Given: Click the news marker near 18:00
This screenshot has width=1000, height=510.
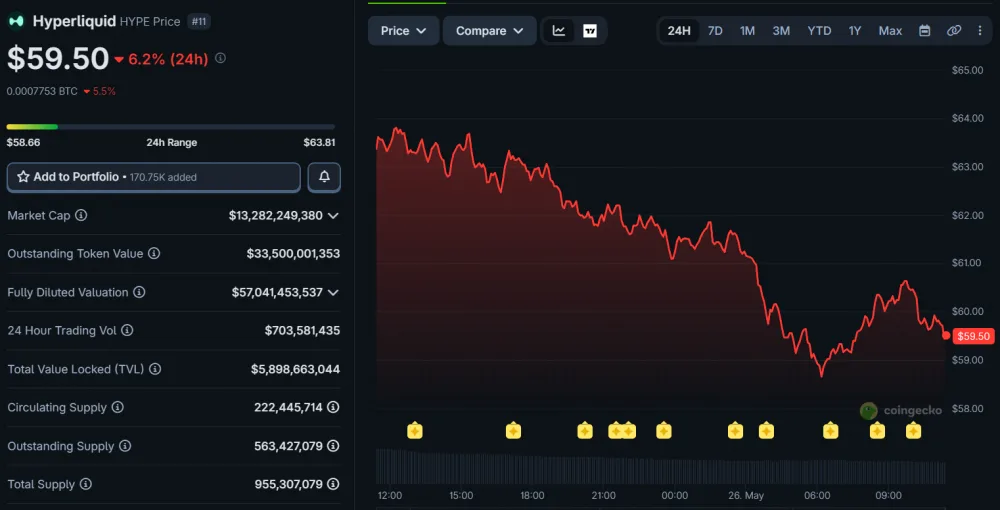Looking at the screenshot, I should (x=513, y=431).
